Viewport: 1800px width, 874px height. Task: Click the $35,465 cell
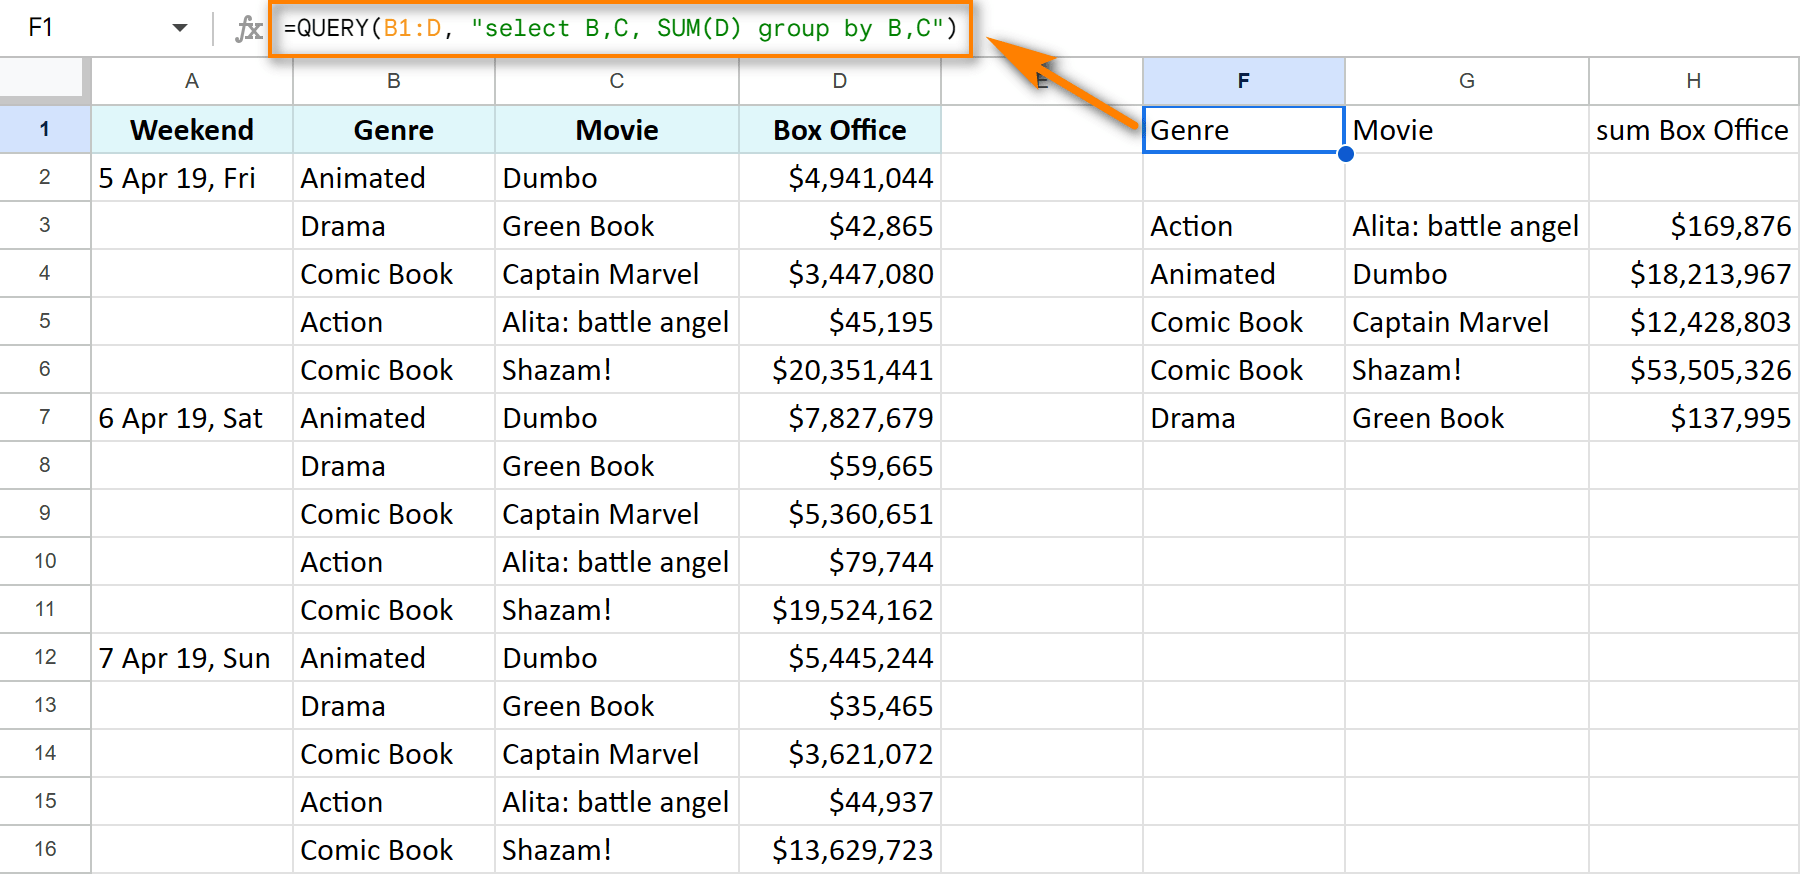pyautogui.click(x=840, y=706)
